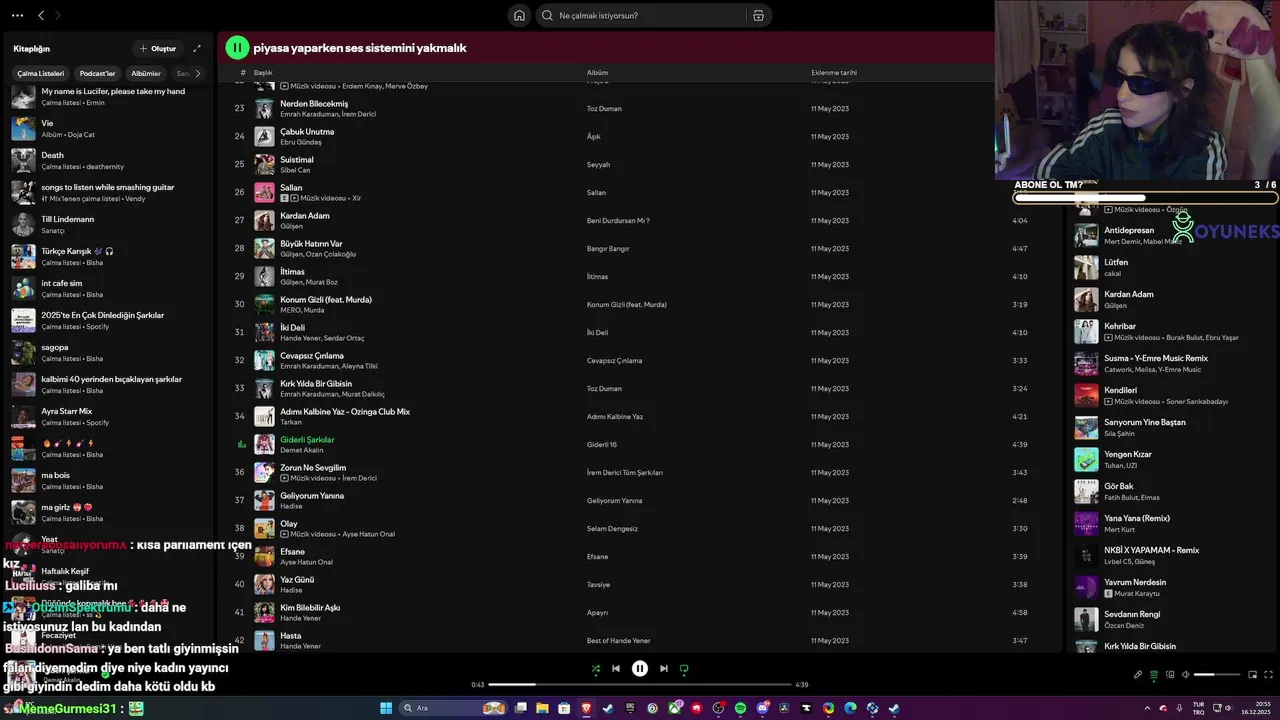This screenshot has height=720, width=1280.
Task: Open ma bois playlist
Action: point(110,480)
